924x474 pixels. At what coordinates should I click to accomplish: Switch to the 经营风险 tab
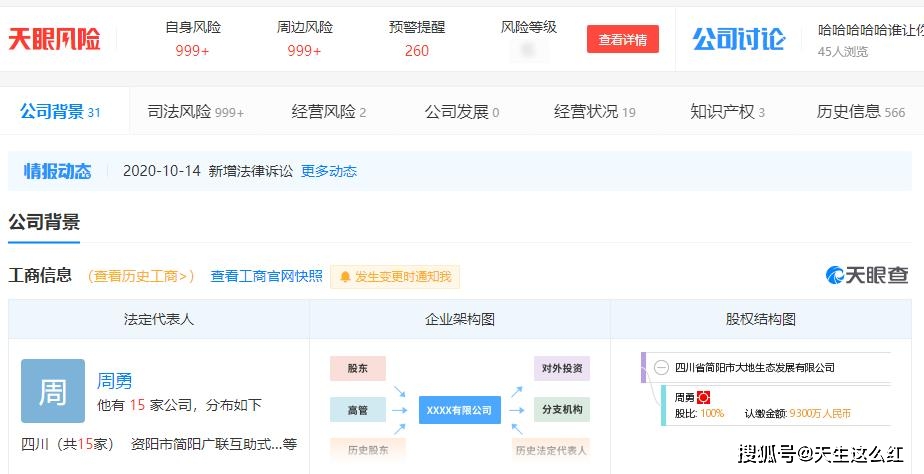pos(329,111)
